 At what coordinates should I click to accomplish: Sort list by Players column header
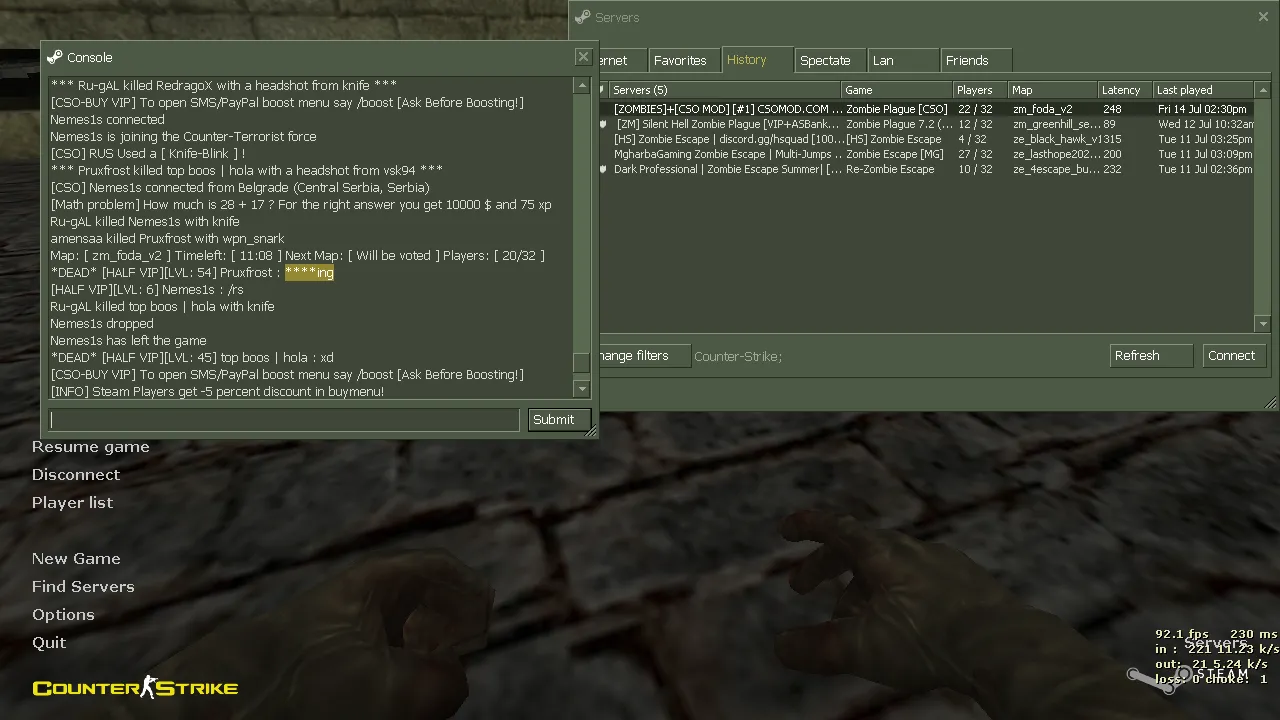980,90
